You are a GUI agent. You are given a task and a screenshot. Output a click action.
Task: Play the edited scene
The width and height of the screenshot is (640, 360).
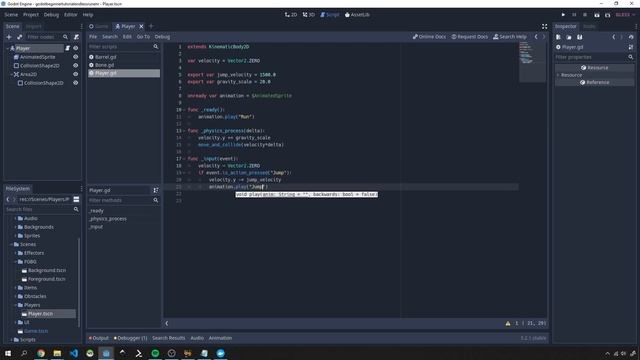[x=597, y=15]
